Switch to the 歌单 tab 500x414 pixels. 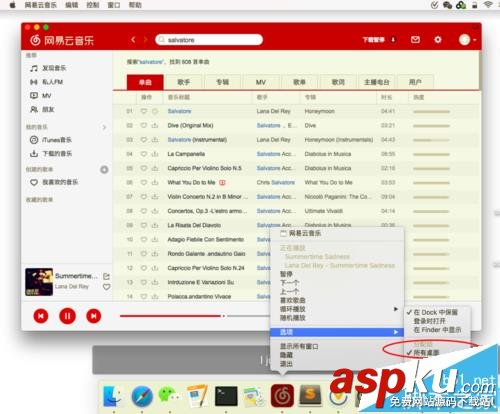[x=299, y=82]
